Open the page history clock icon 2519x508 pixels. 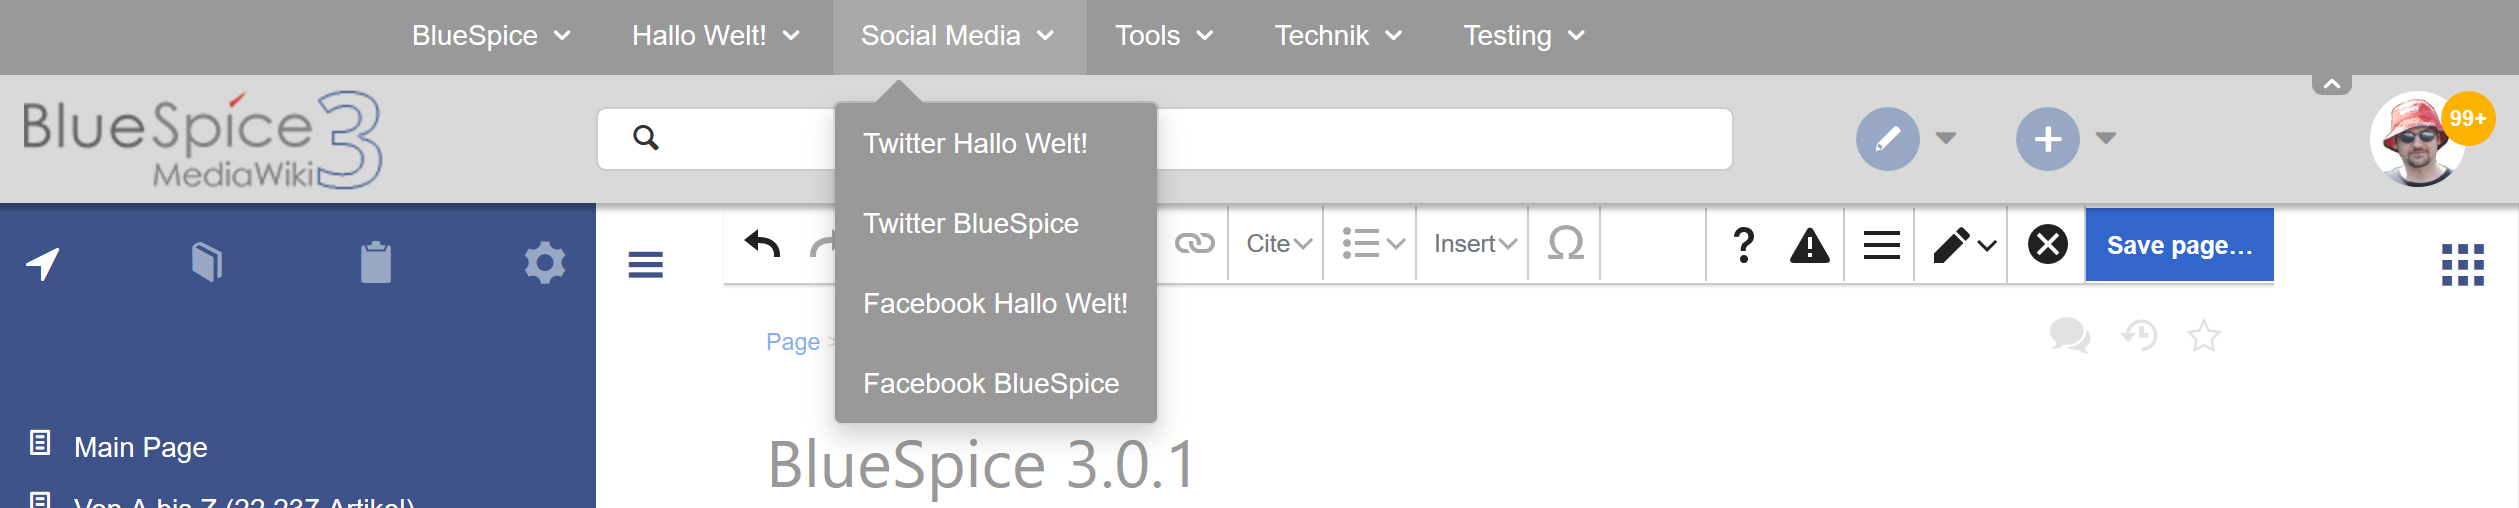2139,336
